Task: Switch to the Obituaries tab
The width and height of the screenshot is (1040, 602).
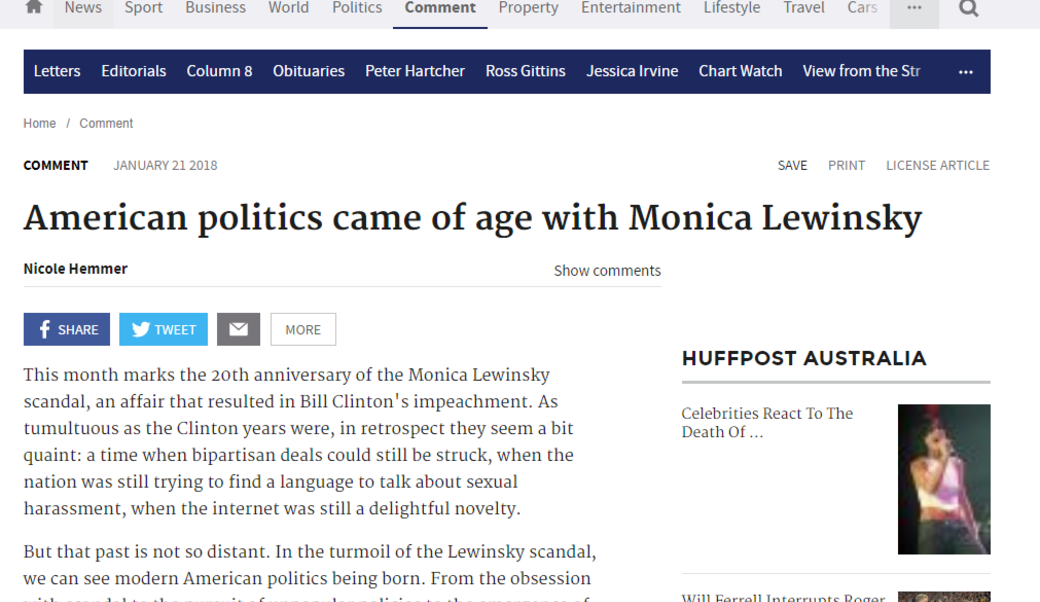Action: pos(309,71)
